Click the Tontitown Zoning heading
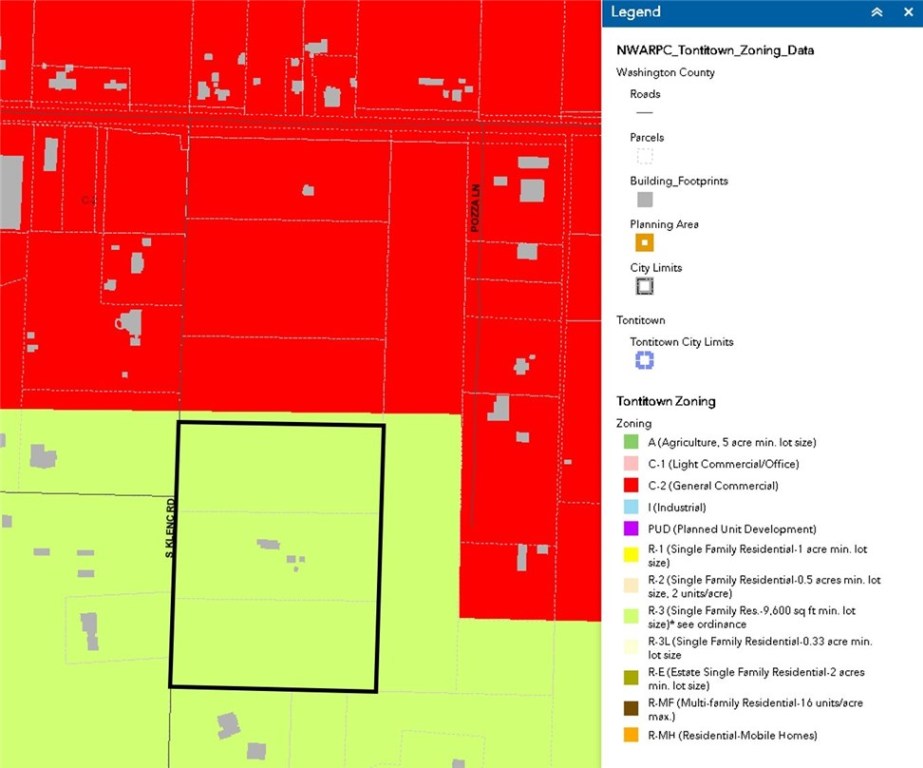923x768 pixels. coord(665,401)
